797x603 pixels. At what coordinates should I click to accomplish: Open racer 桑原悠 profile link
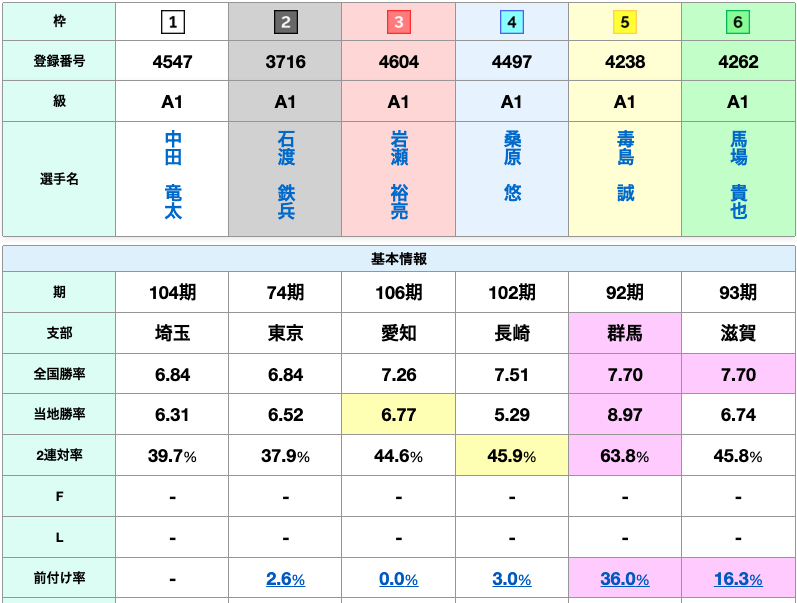pyautogui.click(x=512, y=166)
